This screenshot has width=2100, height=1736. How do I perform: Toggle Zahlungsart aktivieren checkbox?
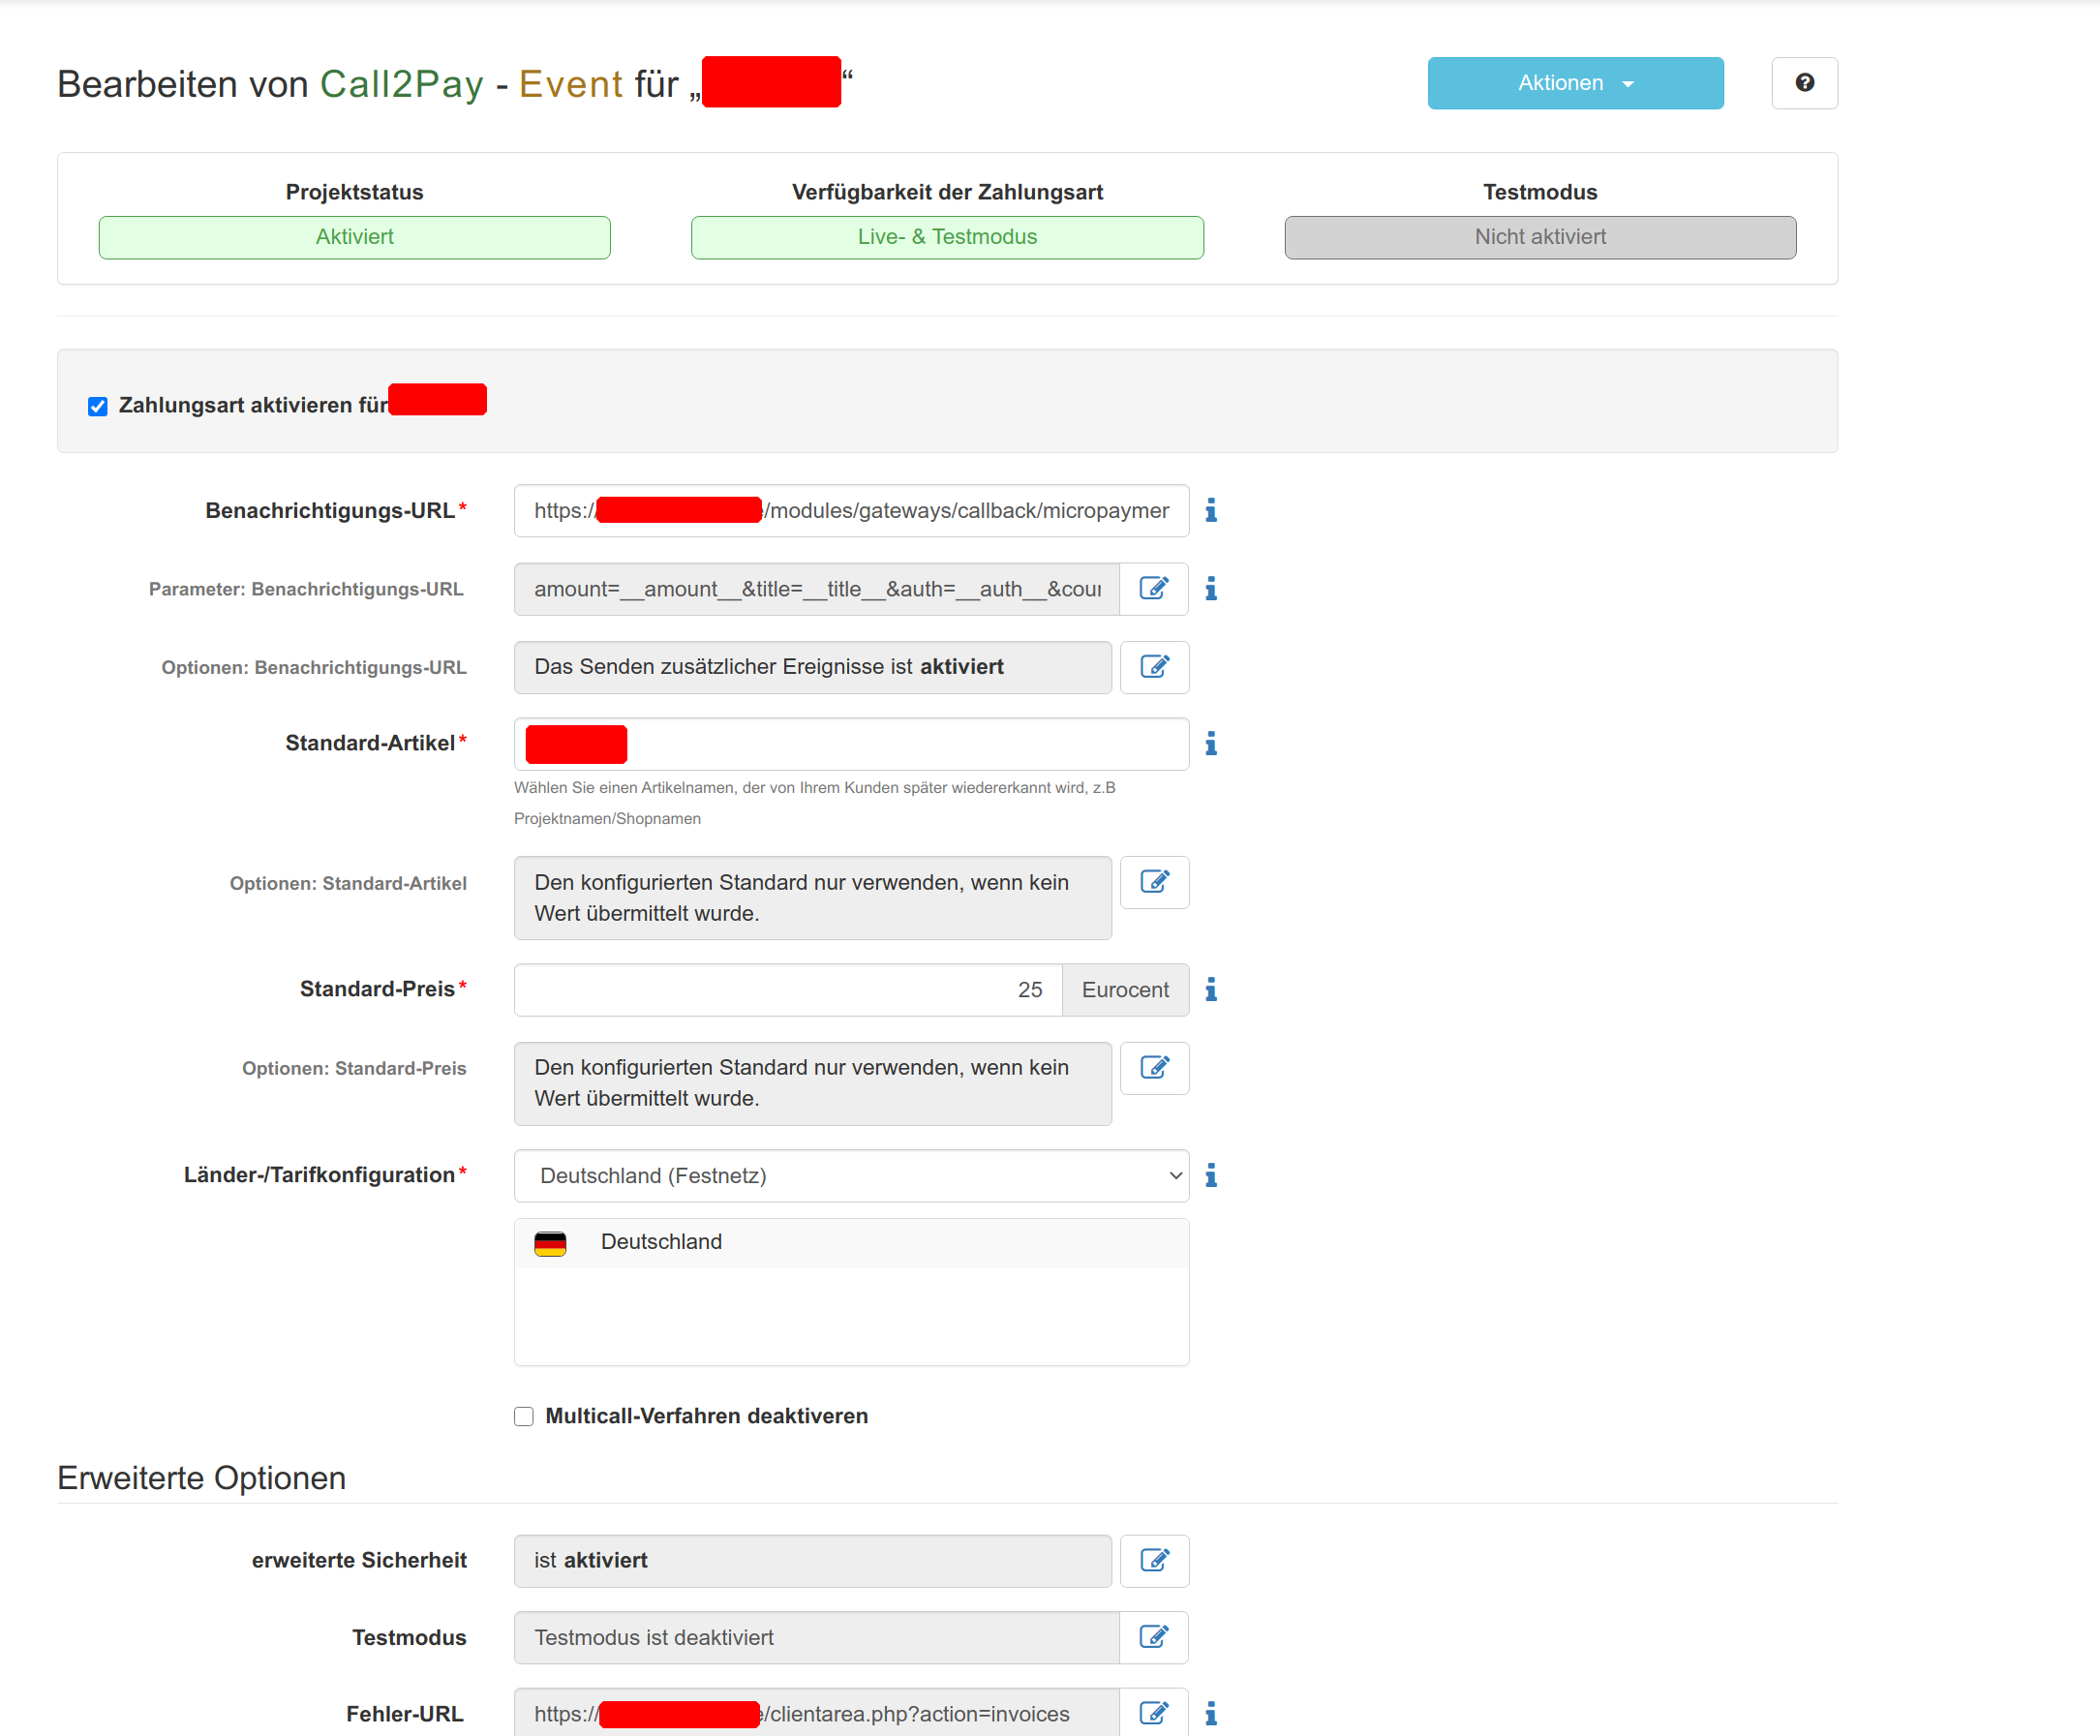[x=98, y=406]
